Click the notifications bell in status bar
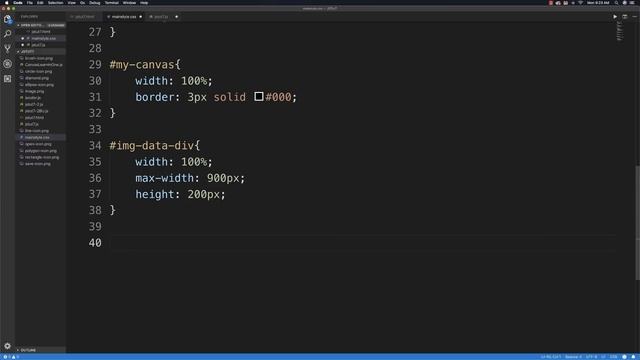Viewport: 640px width, 360px height. click(633, 357)
